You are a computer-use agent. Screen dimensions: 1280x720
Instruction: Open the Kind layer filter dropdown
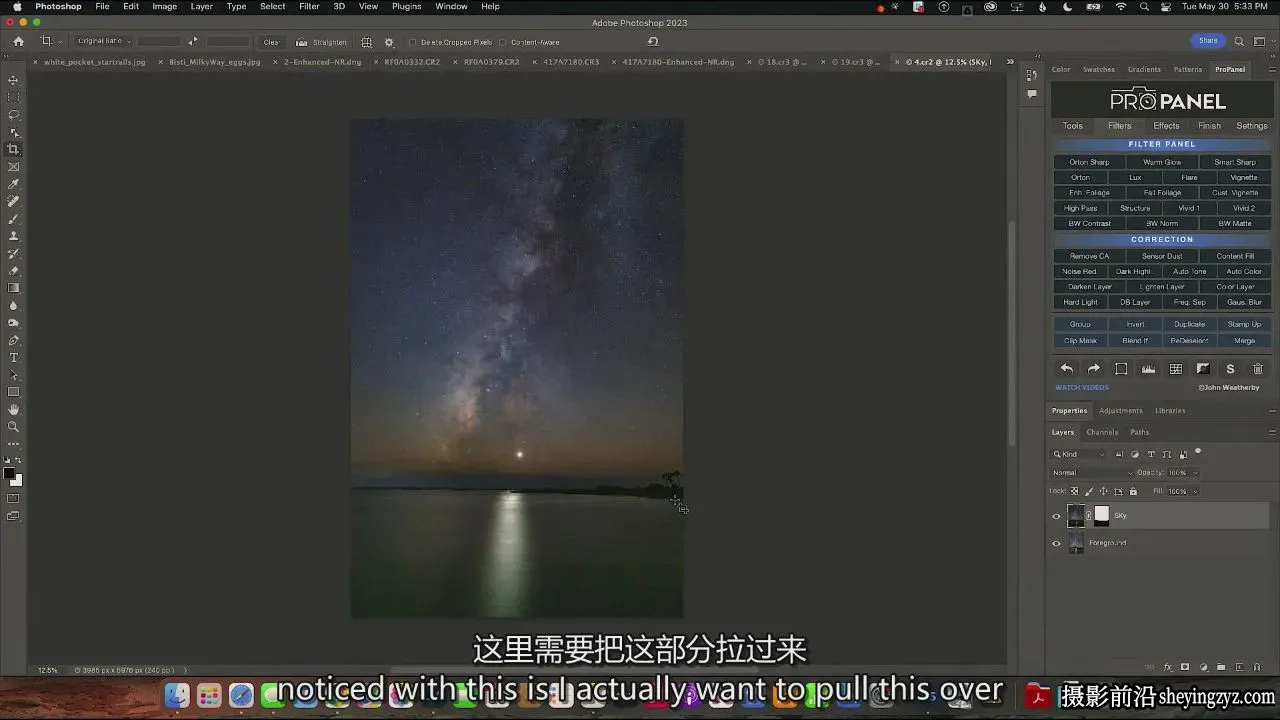1080,454
